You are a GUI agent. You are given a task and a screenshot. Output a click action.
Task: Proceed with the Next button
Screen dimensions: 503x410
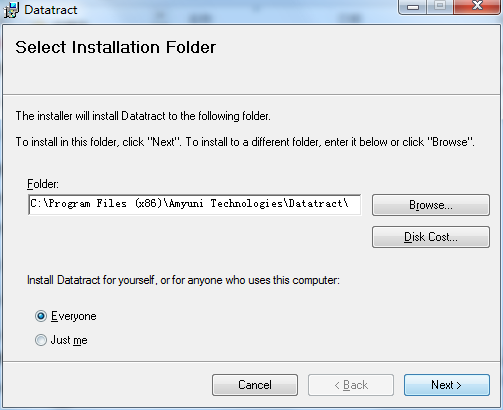point(447,385)
